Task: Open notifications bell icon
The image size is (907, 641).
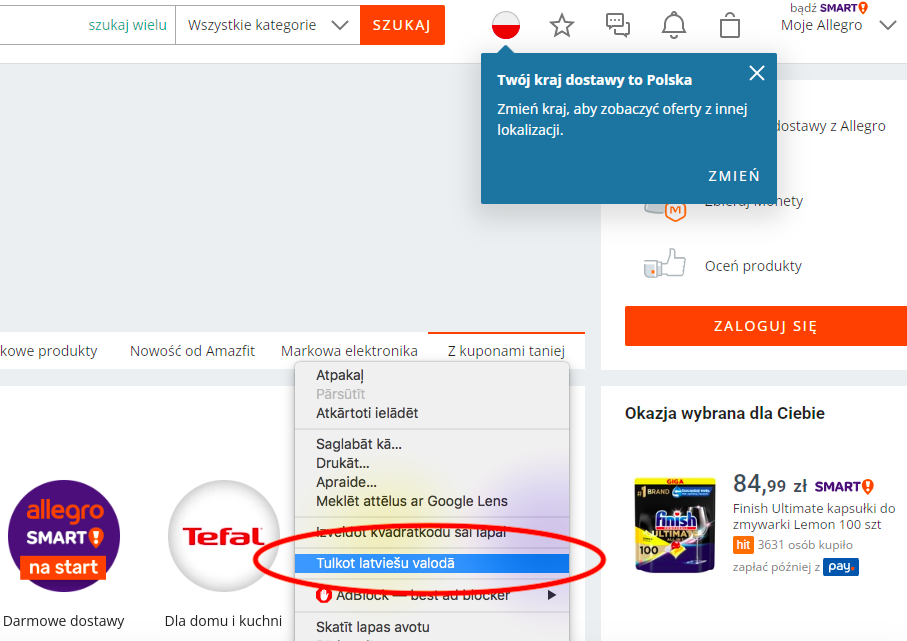Action: point(674,25)
